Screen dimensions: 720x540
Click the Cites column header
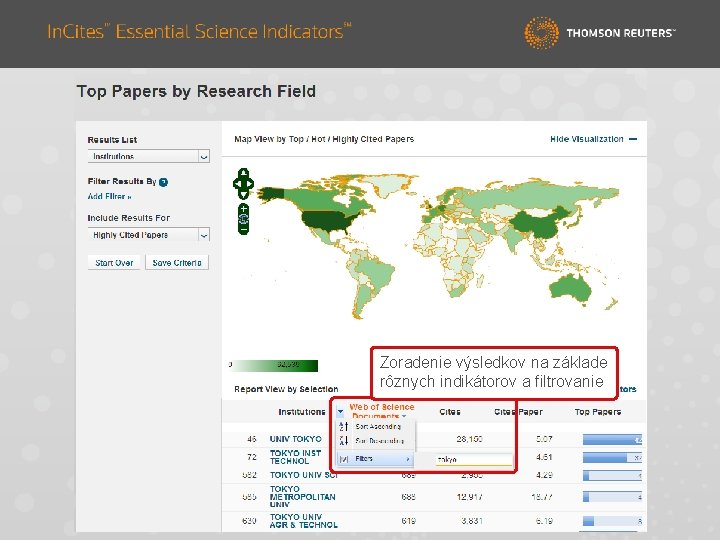coord(450,412)
